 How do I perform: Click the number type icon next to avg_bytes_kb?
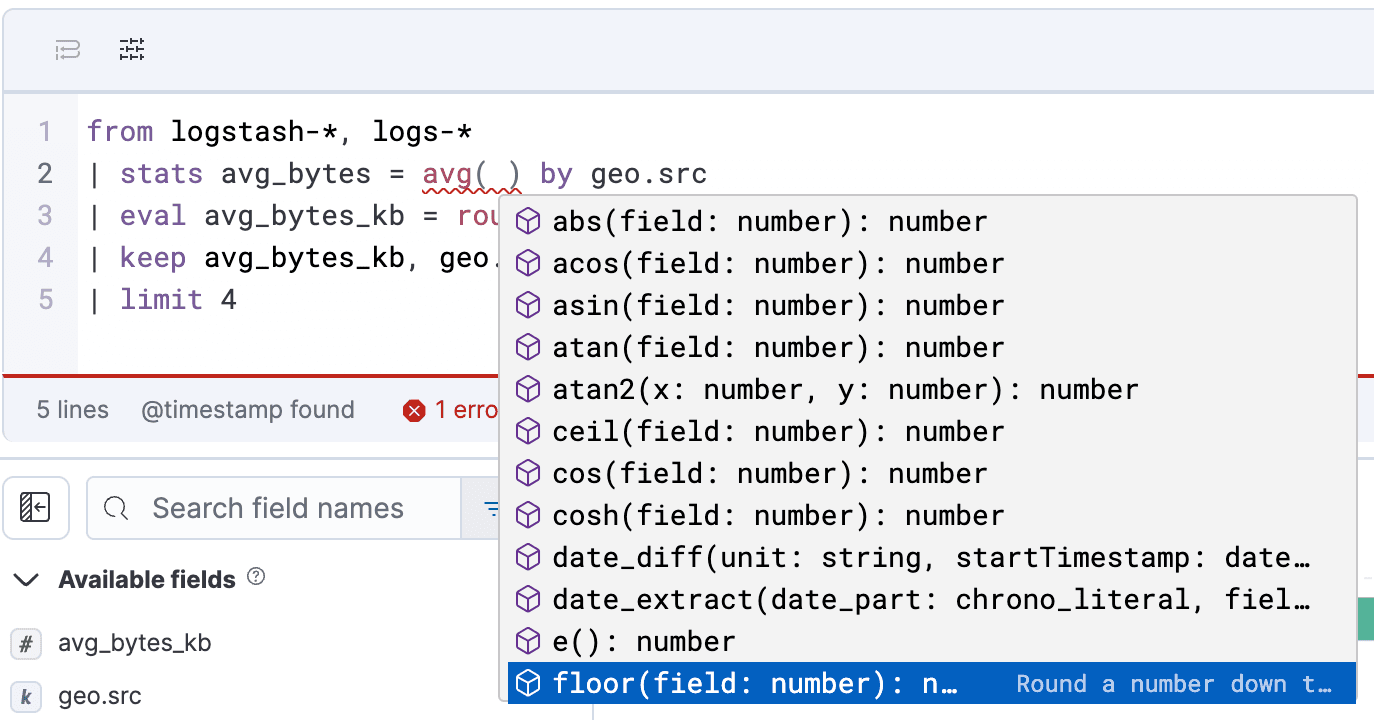point(25,643)
